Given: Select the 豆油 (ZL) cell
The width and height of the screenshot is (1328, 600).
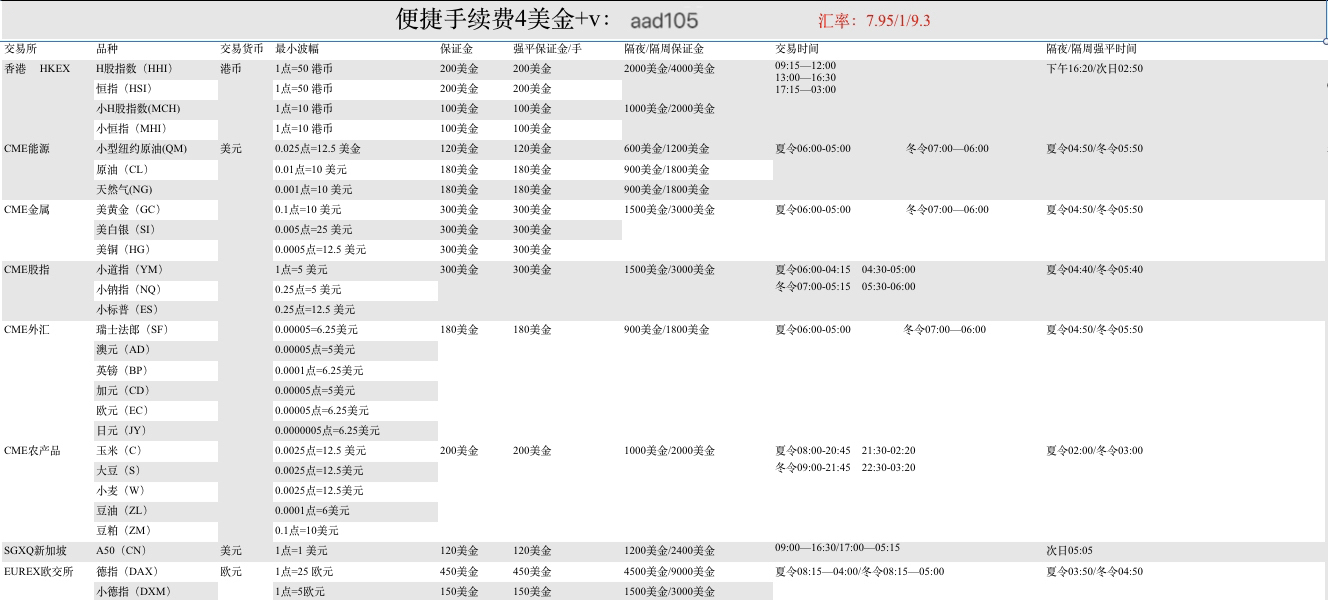Looking at the screenshot, I should pyautogui.click(x=122, y=511).
